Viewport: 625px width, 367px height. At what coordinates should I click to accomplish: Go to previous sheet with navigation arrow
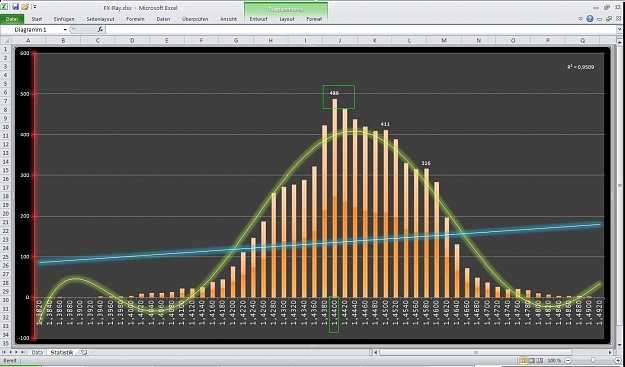[x=10, y=353]
